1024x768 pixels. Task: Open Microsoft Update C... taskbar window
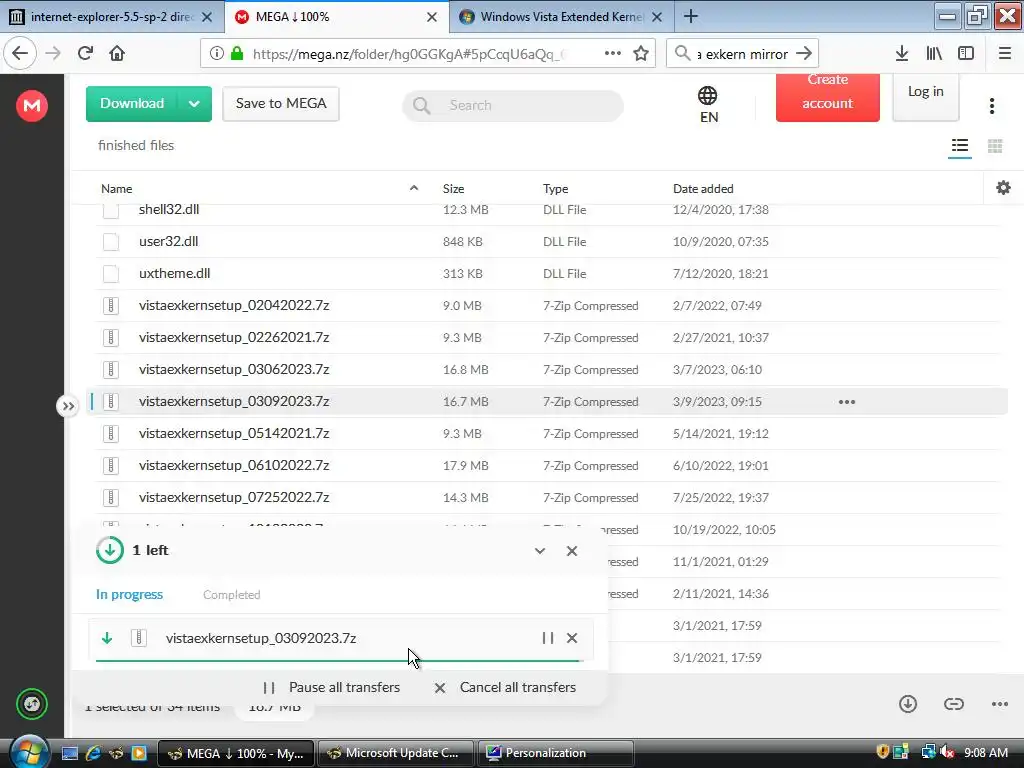[397, 753]
